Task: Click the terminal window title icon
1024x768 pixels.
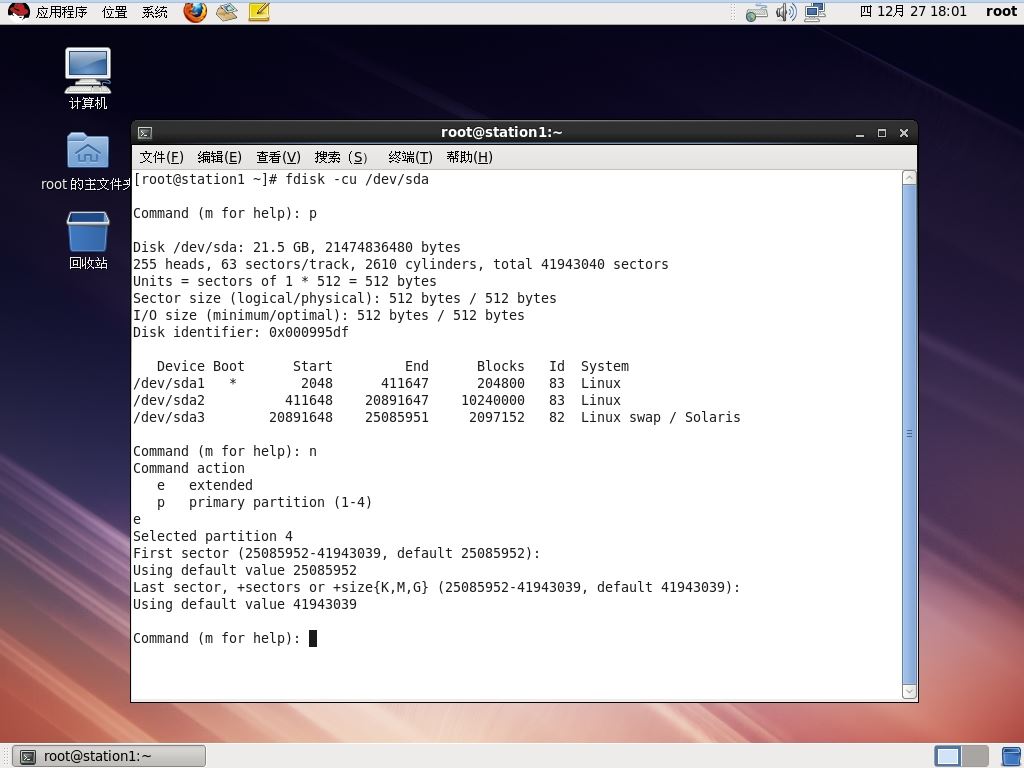Action: tap(145, 133)
